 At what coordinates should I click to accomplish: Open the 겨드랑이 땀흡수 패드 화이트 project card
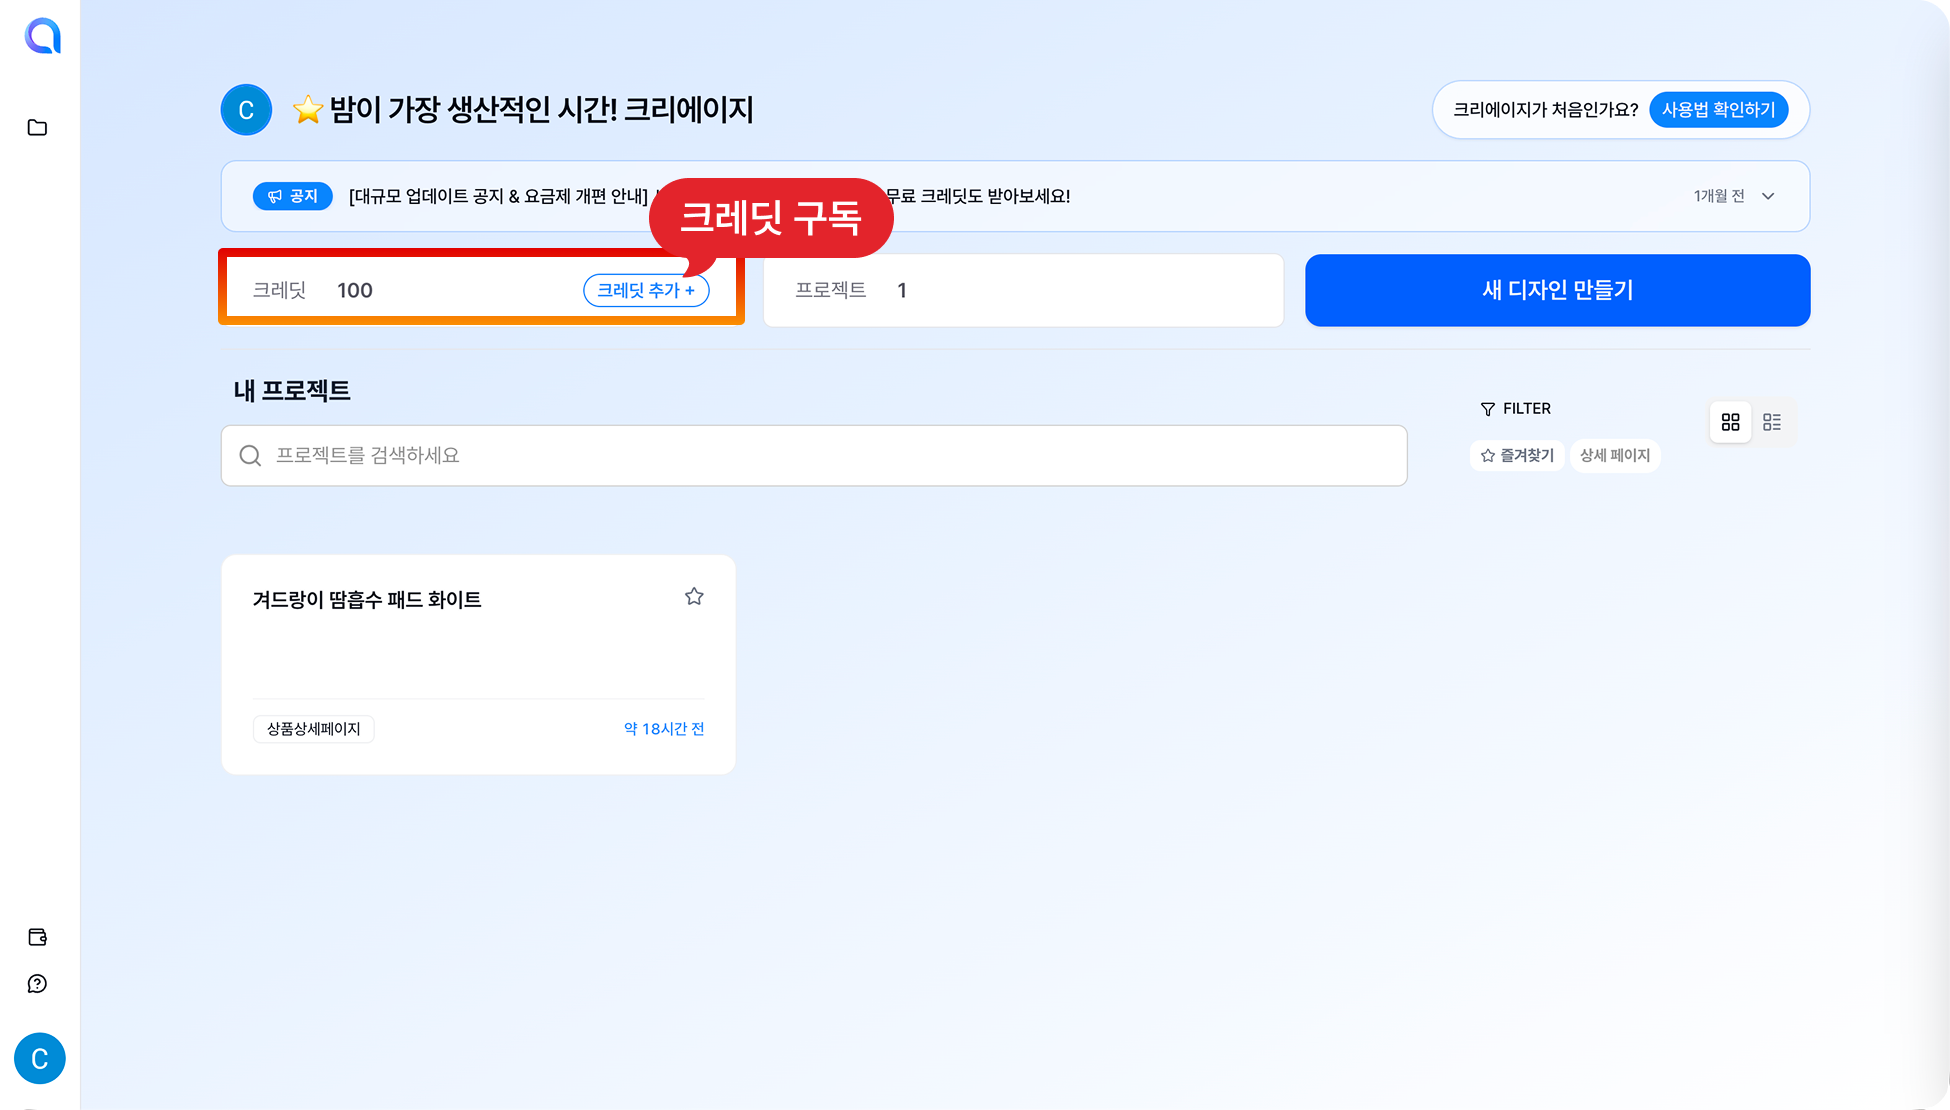pyautogui.click(x=478, y=664)
